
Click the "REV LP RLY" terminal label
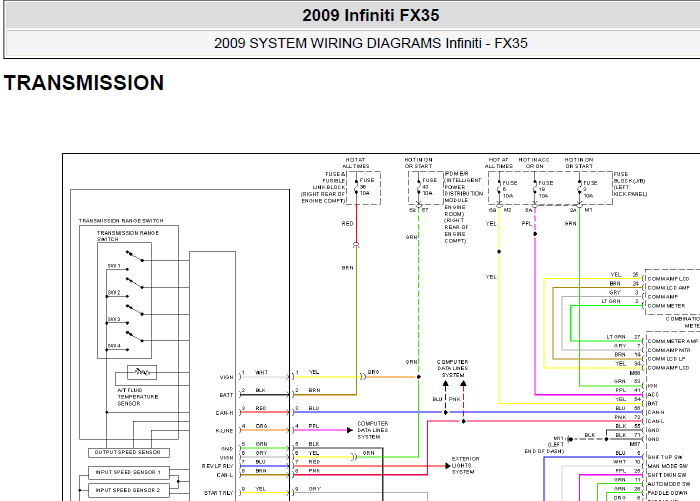pos(217,466)
